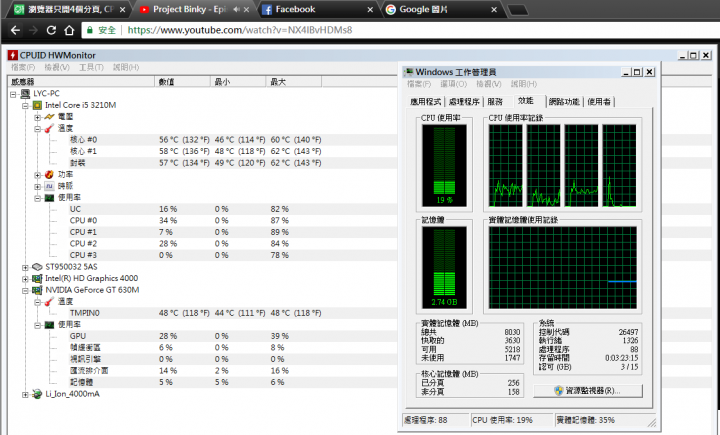Click the Windows 工作管理員 title bar icon

tap(409, 72)
